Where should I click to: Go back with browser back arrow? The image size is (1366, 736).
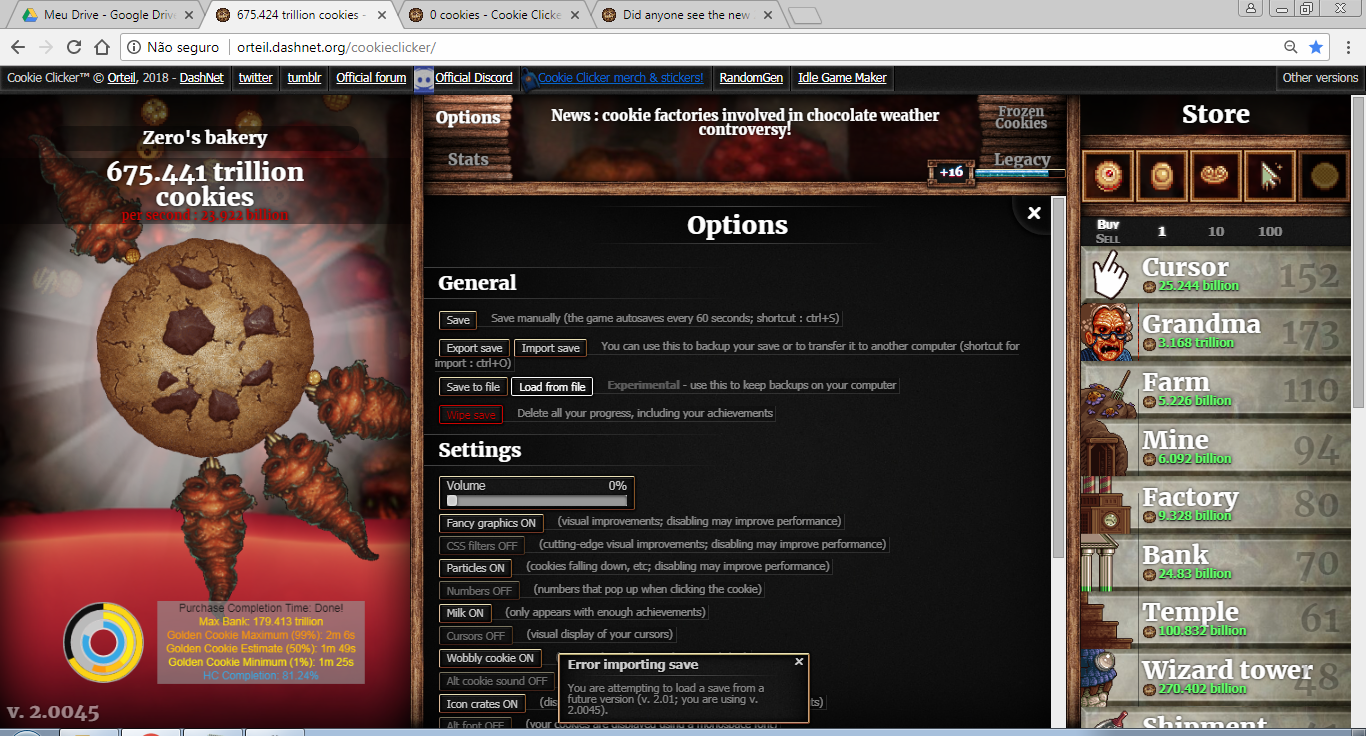(18, 47)
